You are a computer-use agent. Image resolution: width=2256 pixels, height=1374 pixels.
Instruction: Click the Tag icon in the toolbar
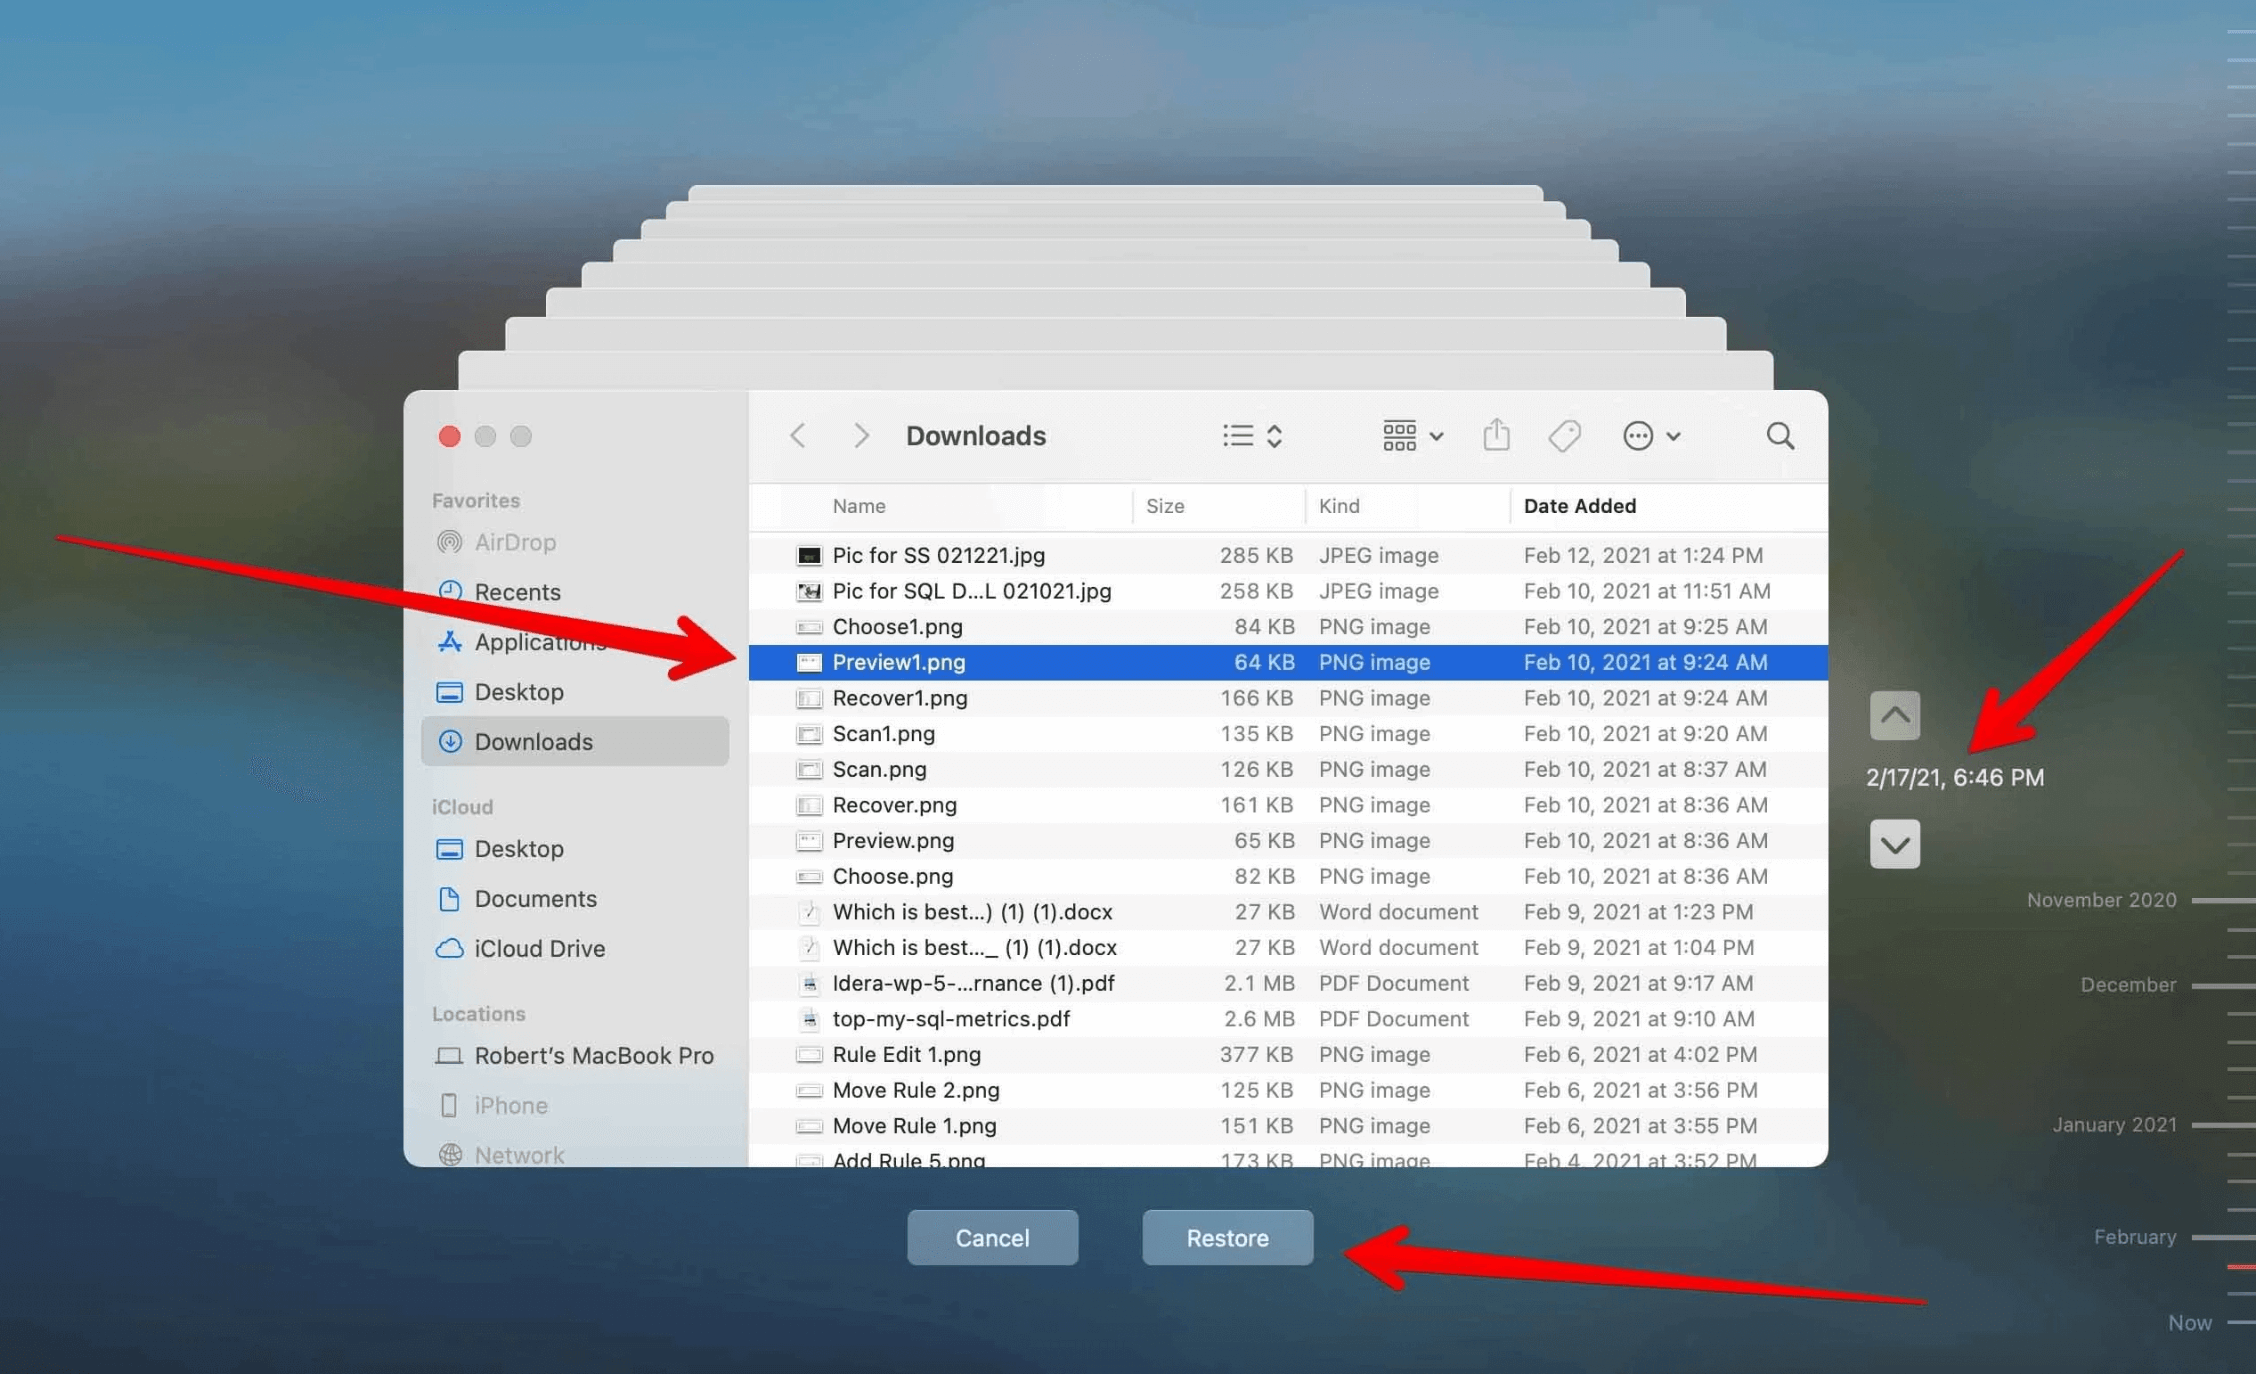[x=1565, y=435]
